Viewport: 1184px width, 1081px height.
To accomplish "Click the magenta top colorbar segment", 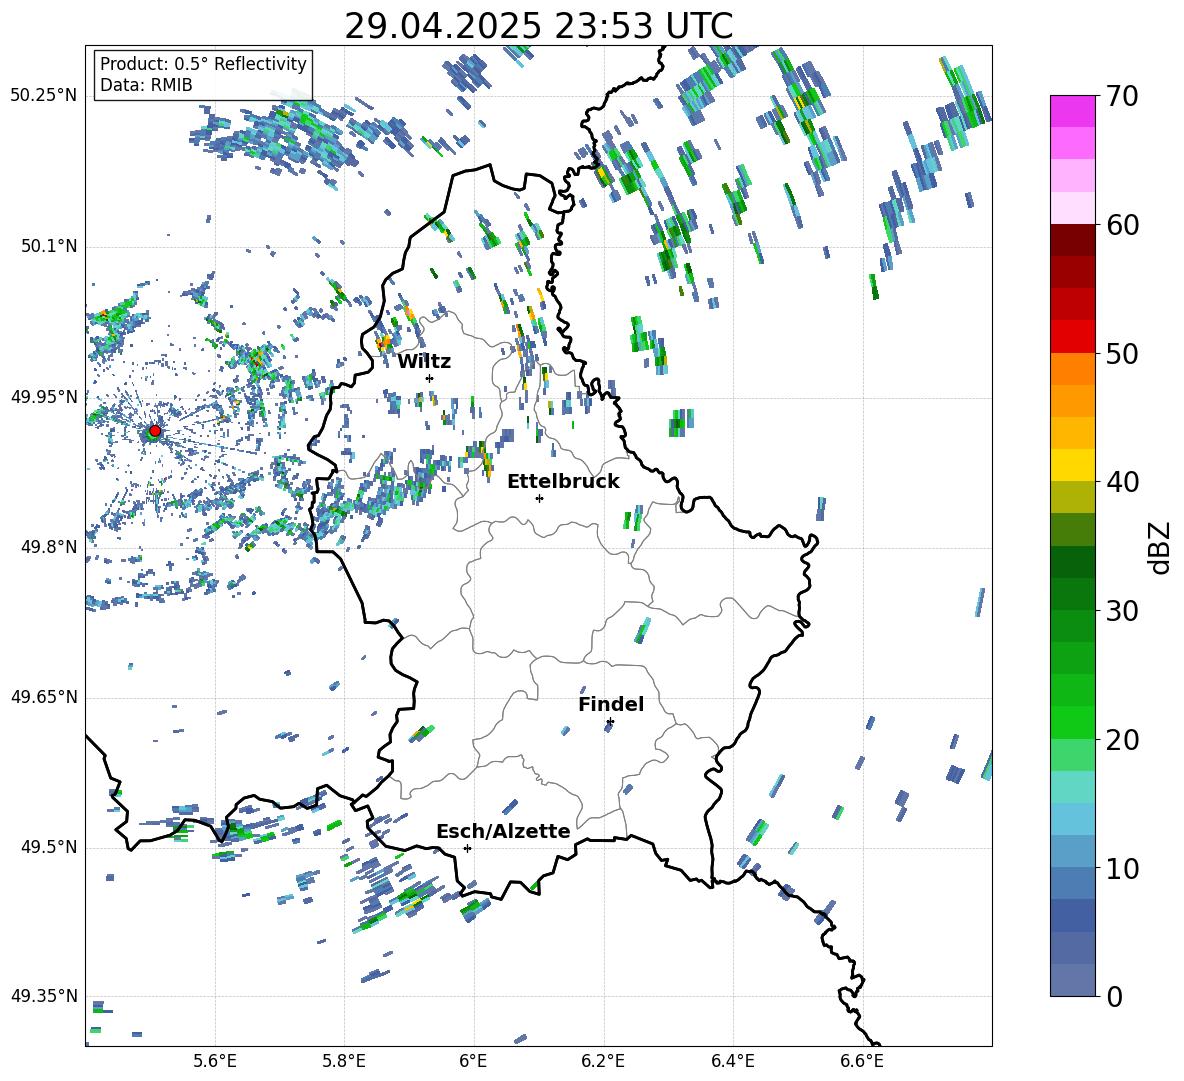I will tap(1072, 111).
